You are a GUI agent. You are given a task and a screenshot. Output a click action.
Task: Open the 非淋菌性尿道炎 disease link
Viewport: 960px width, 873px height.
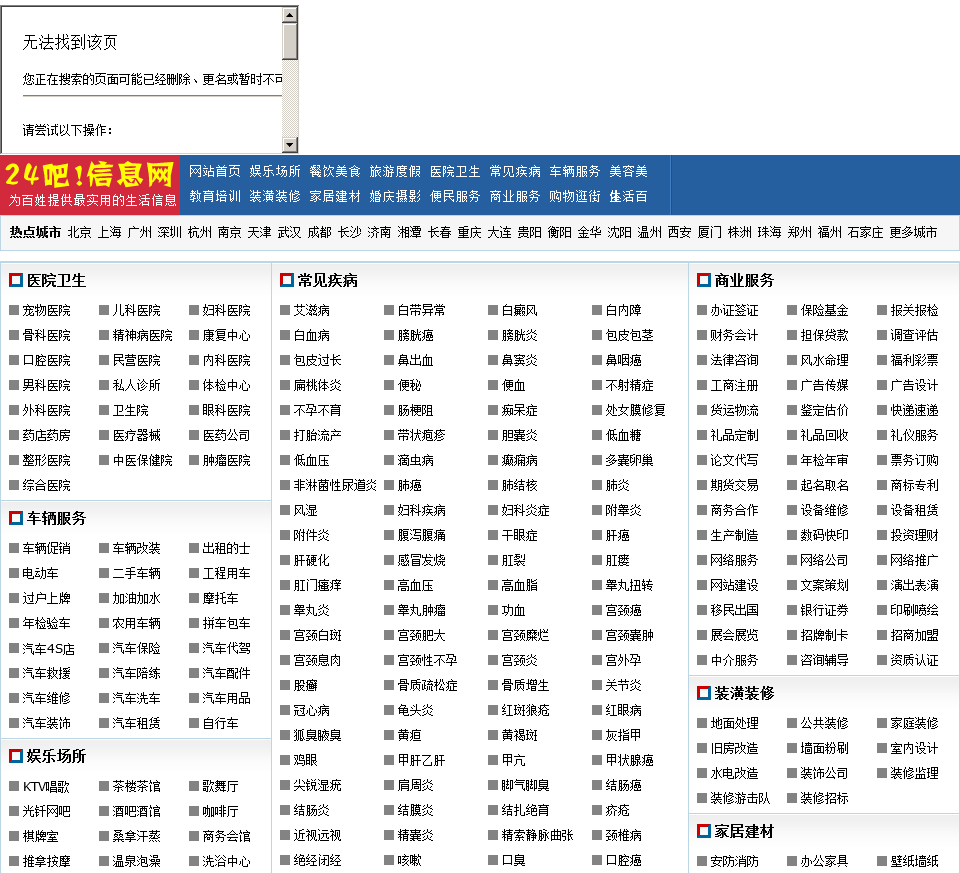pos(336,485)
